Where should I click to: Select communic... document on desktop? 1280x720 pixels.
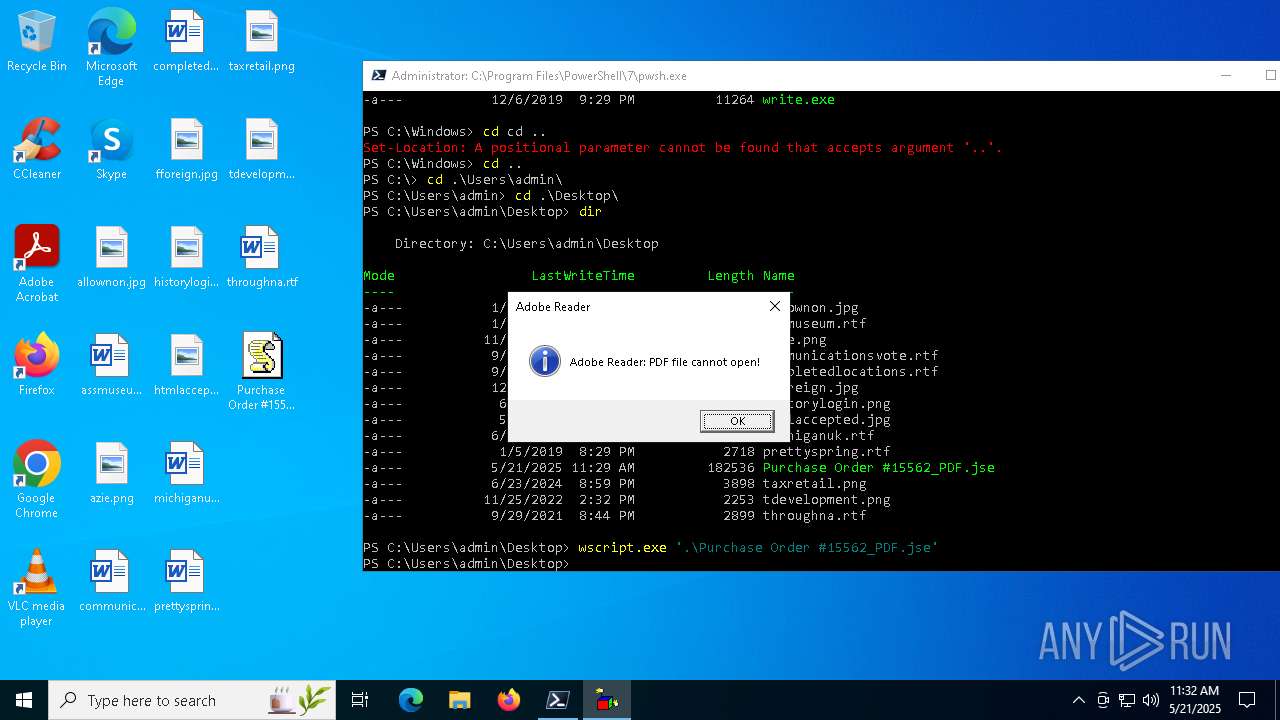(x=111, y=582)
